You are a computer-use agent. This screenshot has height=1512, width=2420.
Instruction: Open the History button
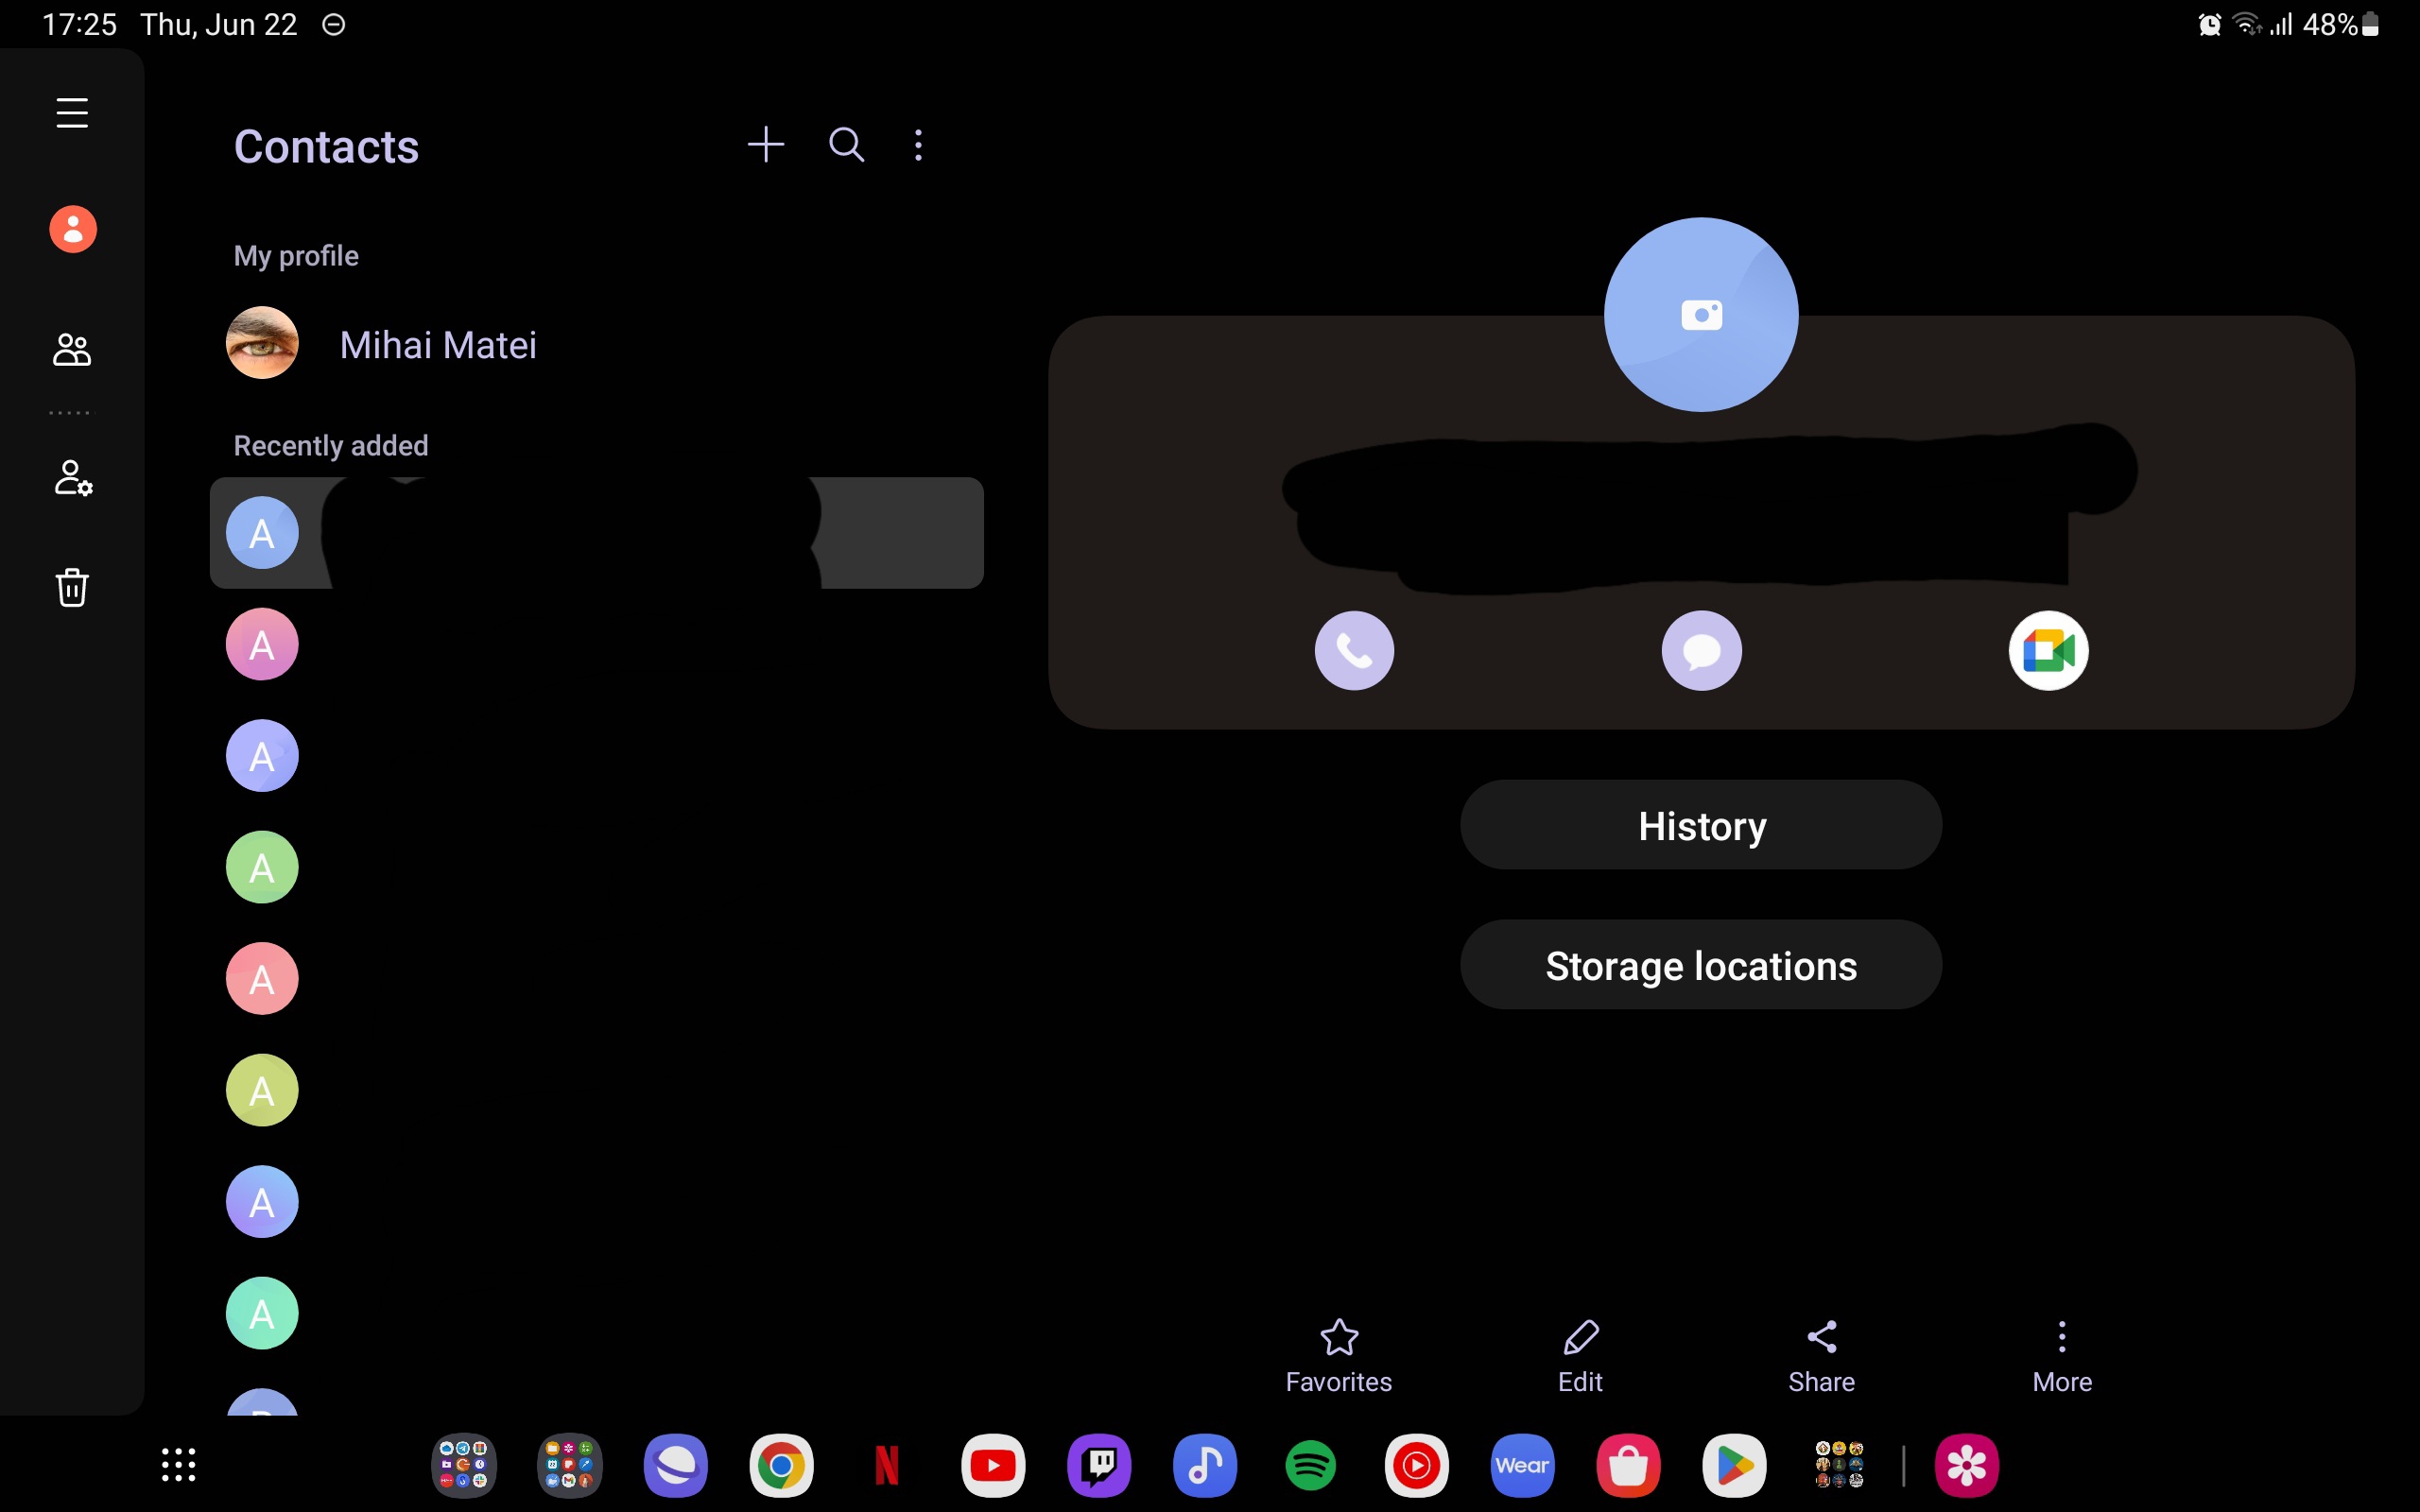[1701, 826]
